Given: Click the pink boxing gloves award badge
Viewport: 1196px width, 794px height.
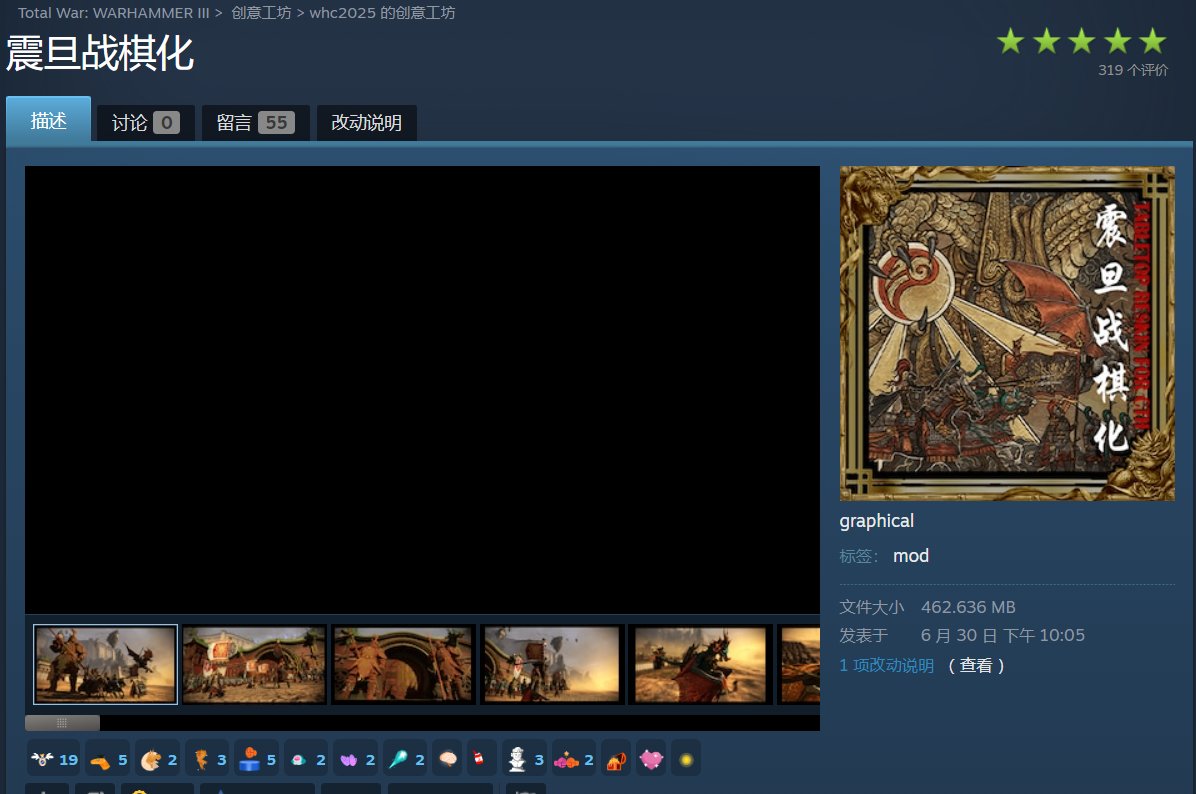Looking at the screenshot, I should (574, 759).
